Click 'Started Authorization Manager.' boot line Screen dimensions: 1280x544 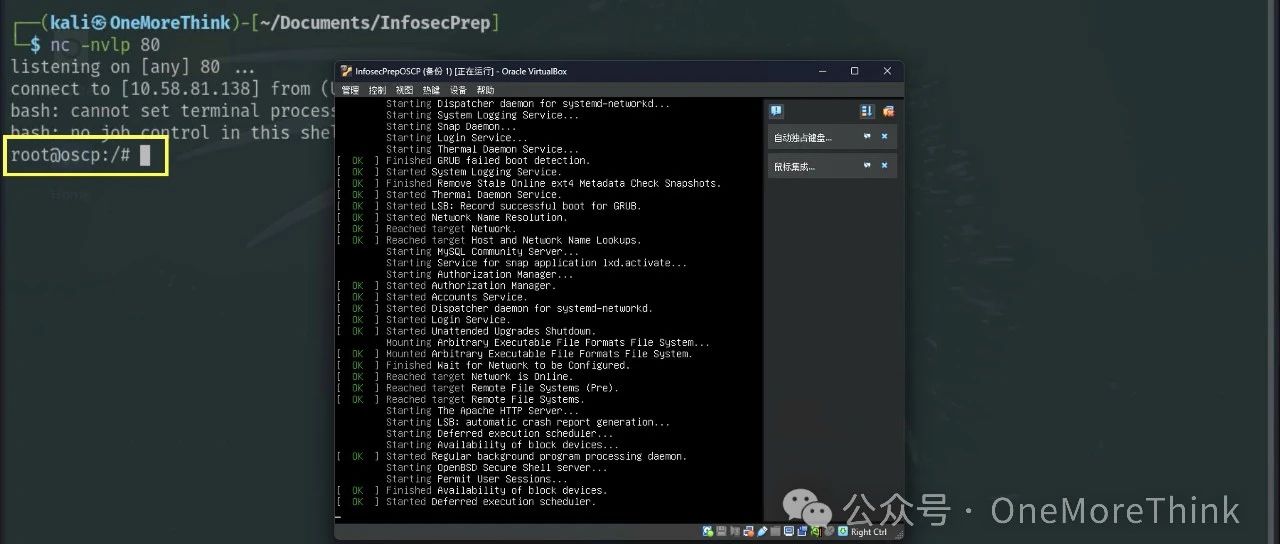click(470, 285)
